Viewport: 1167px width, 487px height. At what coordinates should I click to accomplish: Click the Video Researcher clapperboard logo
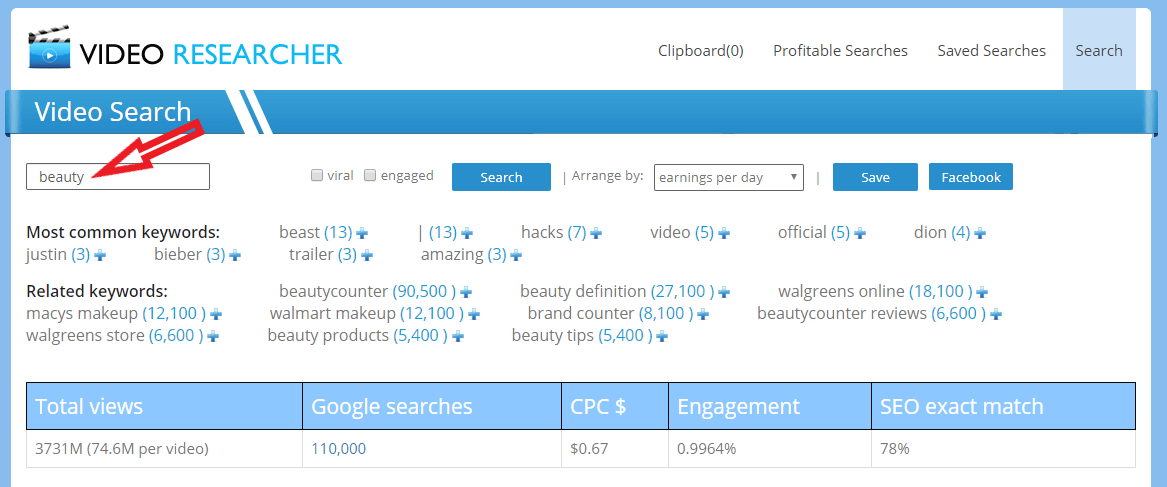pyautogui.click(x=49, y=49)
